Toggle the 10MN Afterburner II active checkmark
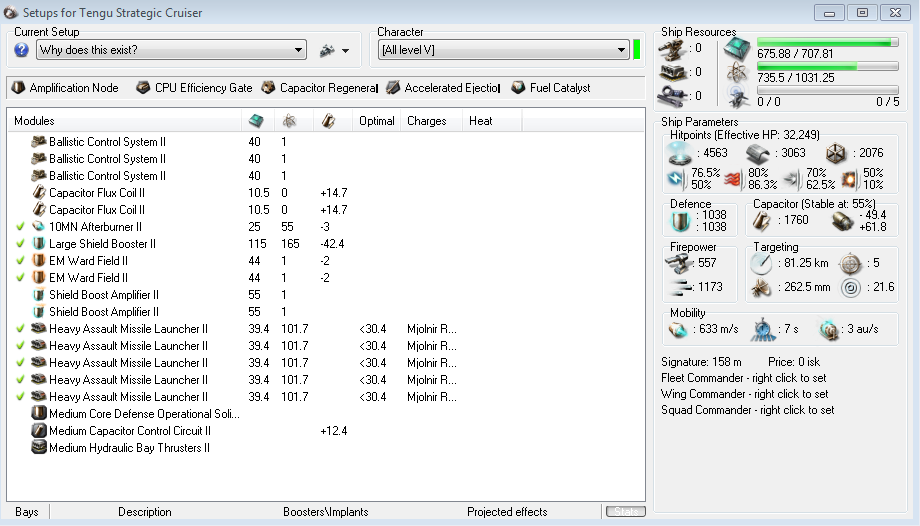Image resolution: width=920 pixels, height=526 pixels. (x=21, y=227)
